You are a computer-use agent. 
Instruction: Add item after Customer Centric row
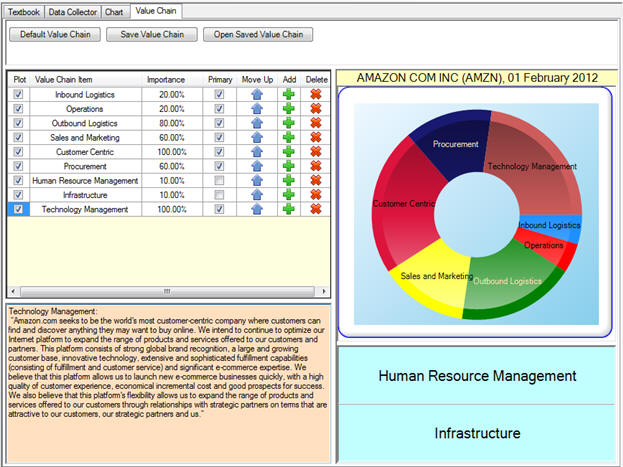289,151
